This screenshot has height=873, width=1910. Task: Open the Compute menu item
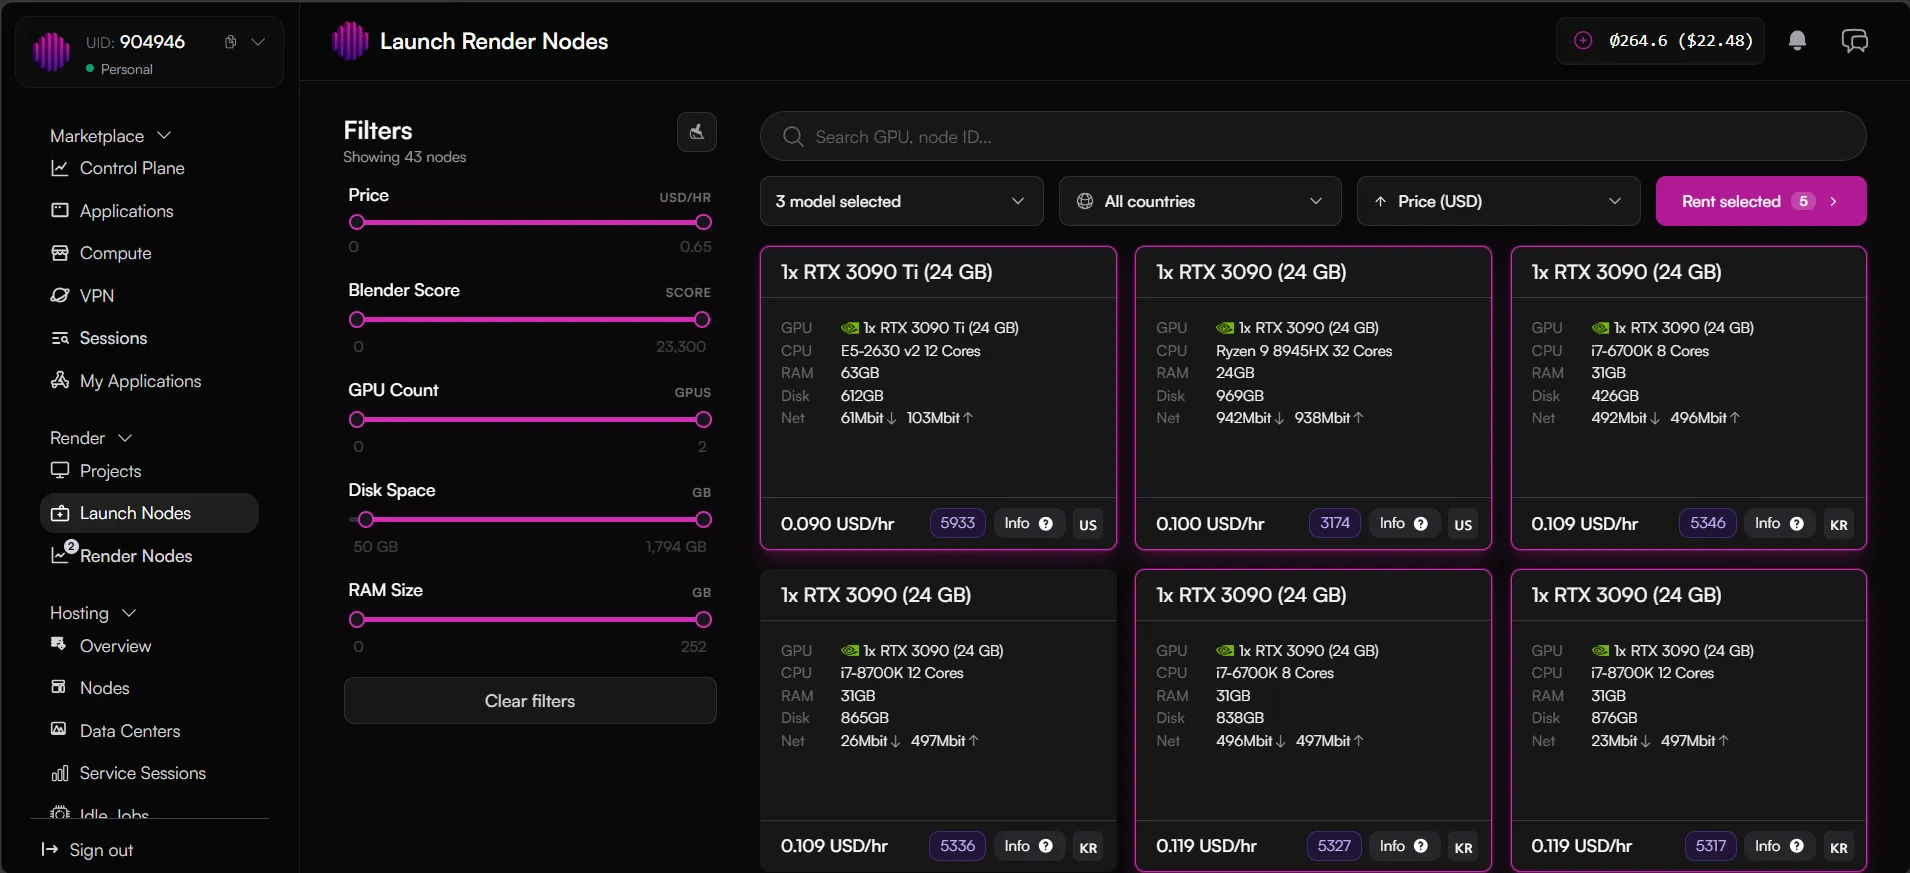point(115,253)
